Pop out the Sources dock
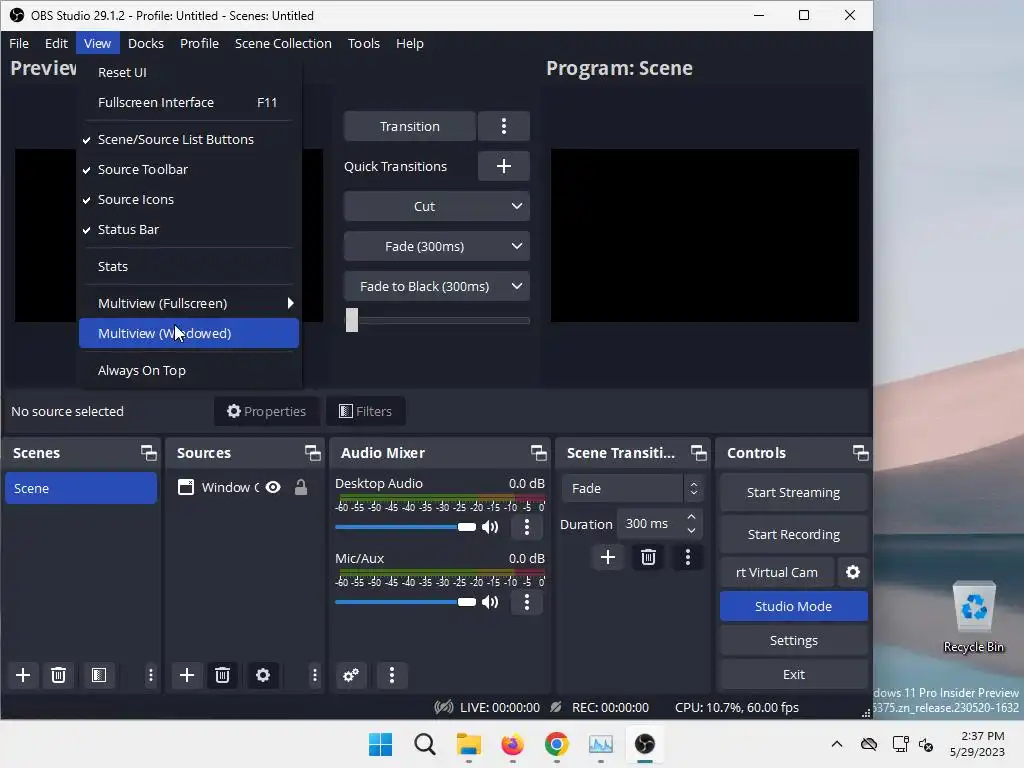This screenshot has height=768, width=1024. click(313, 453)
